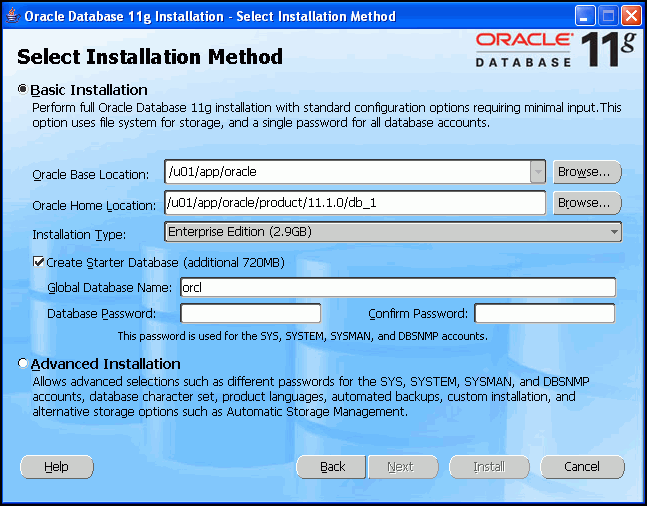This screenshot has height=506, width=647.
Task: Click the Java icon in the title bar
Action: (12, 16)
